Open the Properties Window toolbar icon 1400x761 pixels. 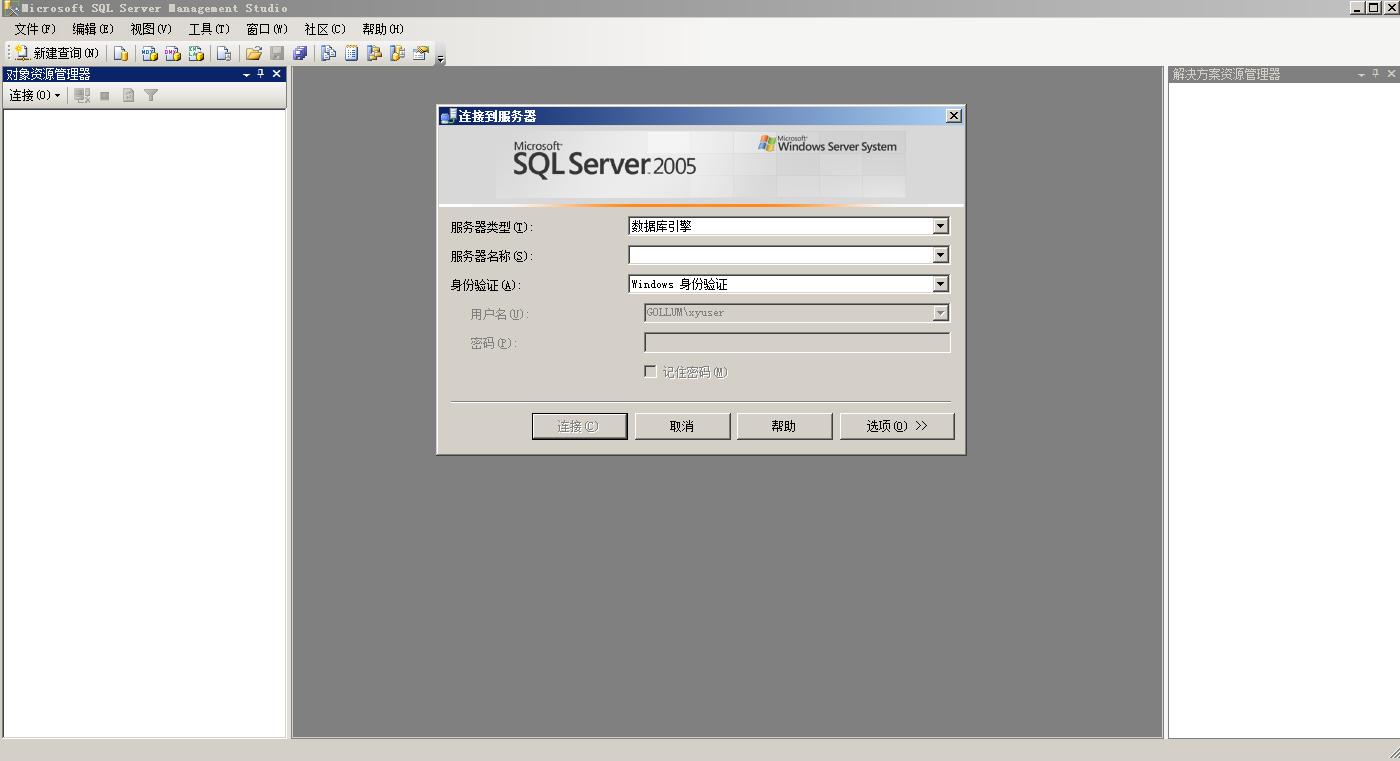(421, 53)
